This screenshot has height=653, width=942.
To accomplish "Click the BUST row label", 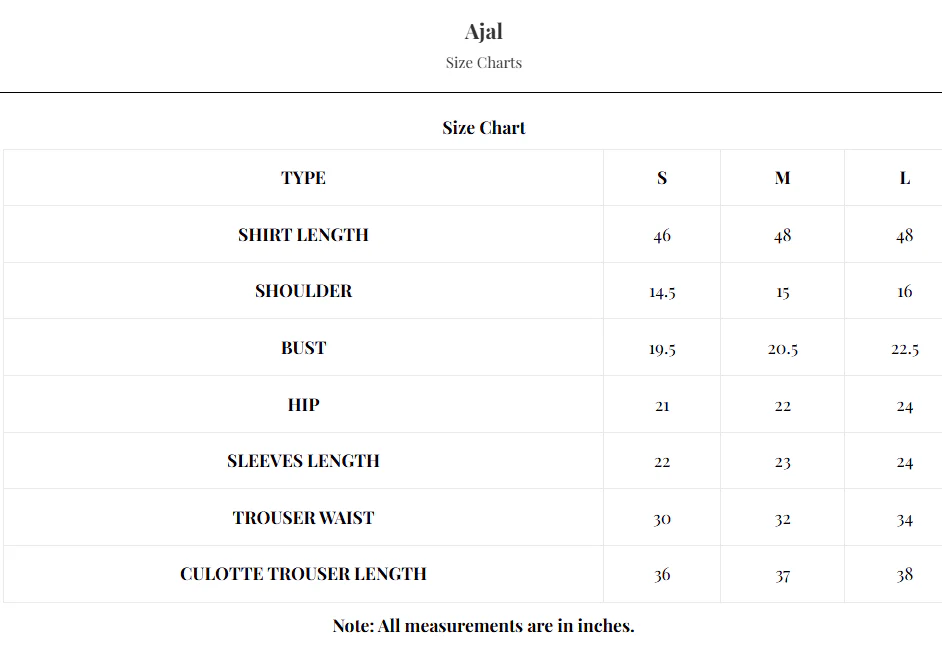I will [x=303, y=348].
